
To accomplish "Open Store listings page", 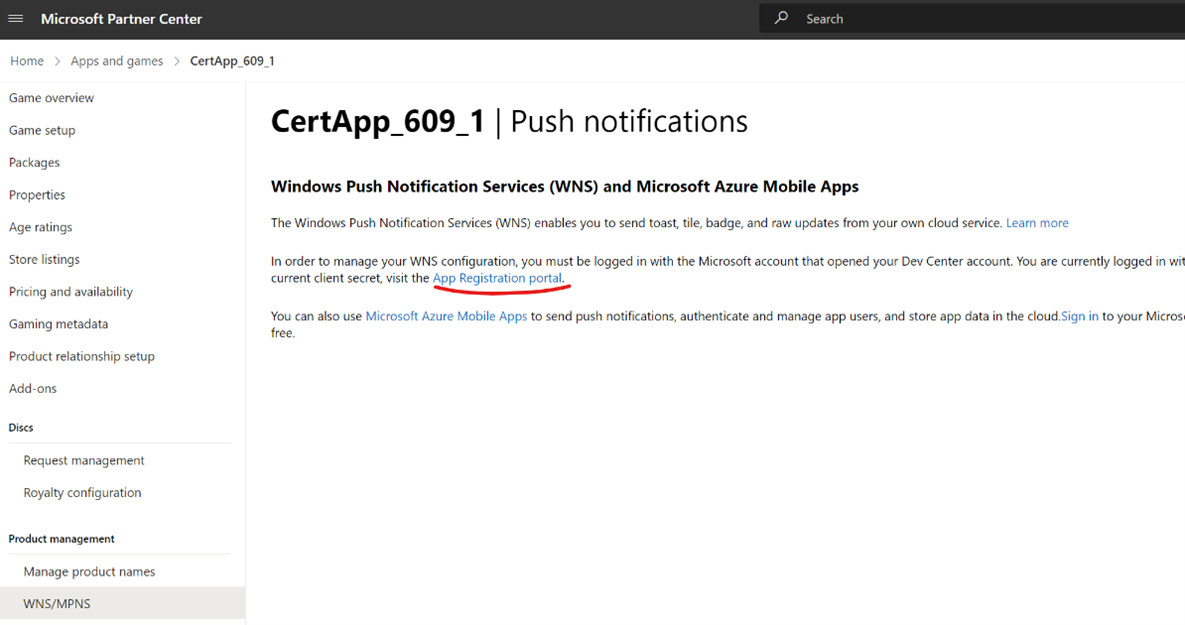I will [x=44, y=259].
